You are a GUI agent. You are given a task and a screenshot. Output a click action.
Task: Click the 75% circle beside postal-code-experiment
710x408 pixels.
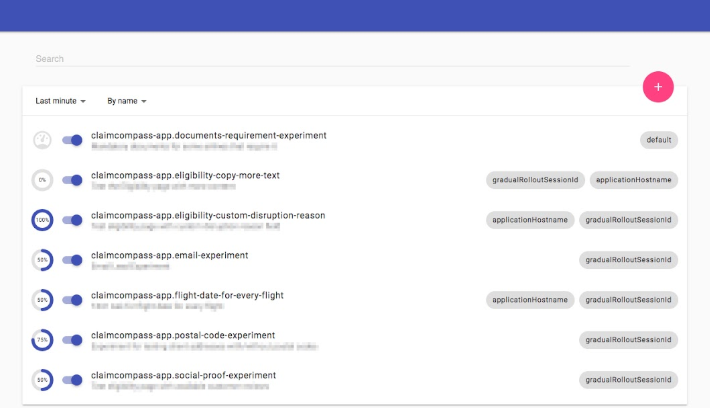42,340
